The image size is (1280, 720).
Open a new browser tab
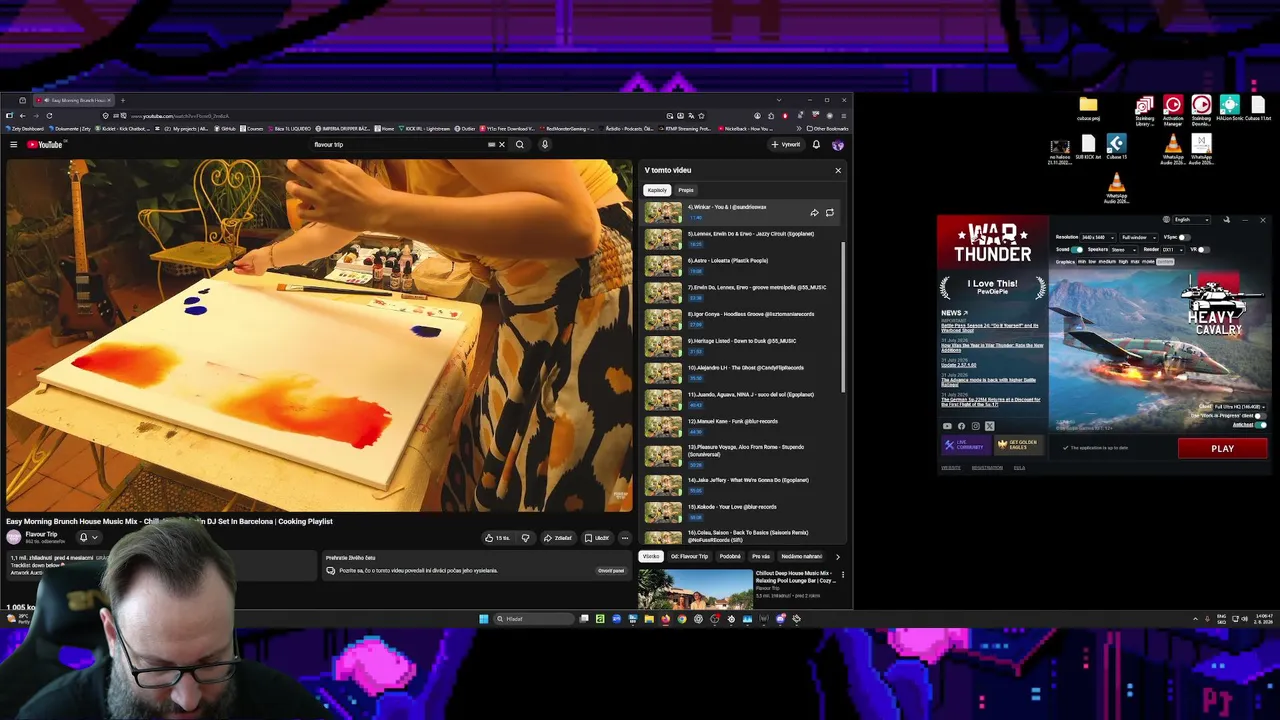pyautogui.click(x=123, y=100)
